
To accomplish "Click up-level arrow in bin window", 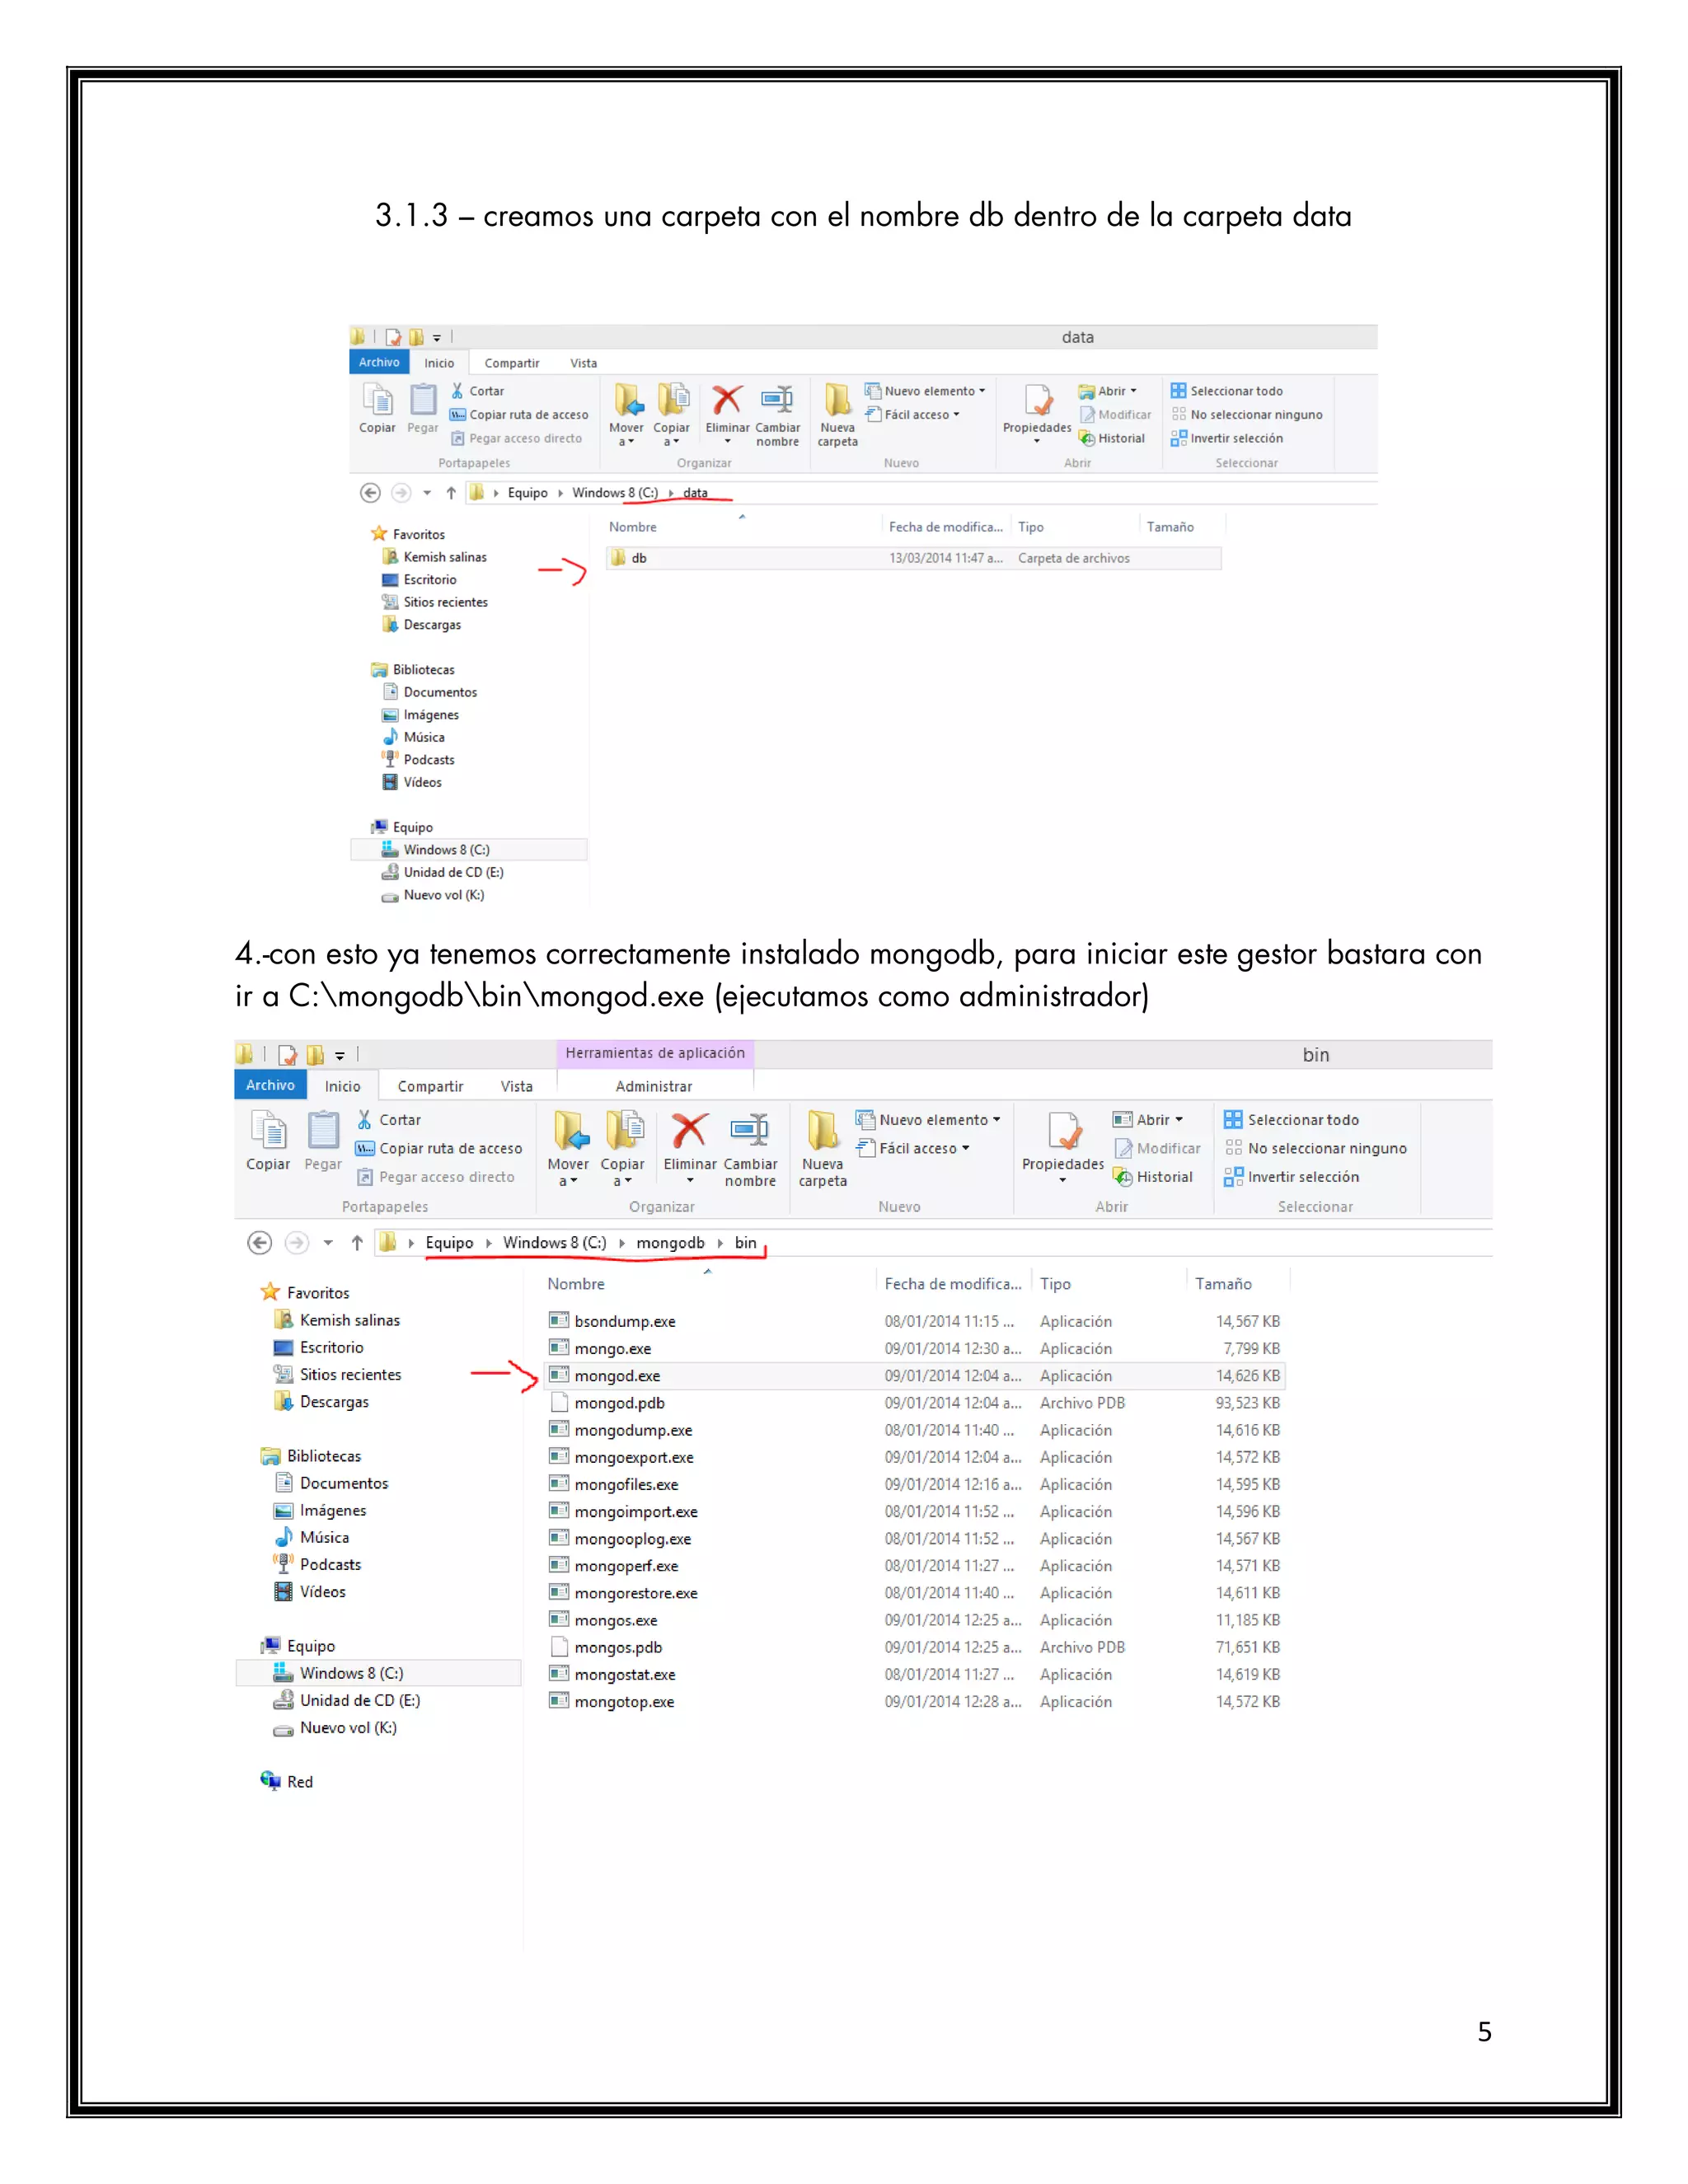I will [x=357, y=1243].
